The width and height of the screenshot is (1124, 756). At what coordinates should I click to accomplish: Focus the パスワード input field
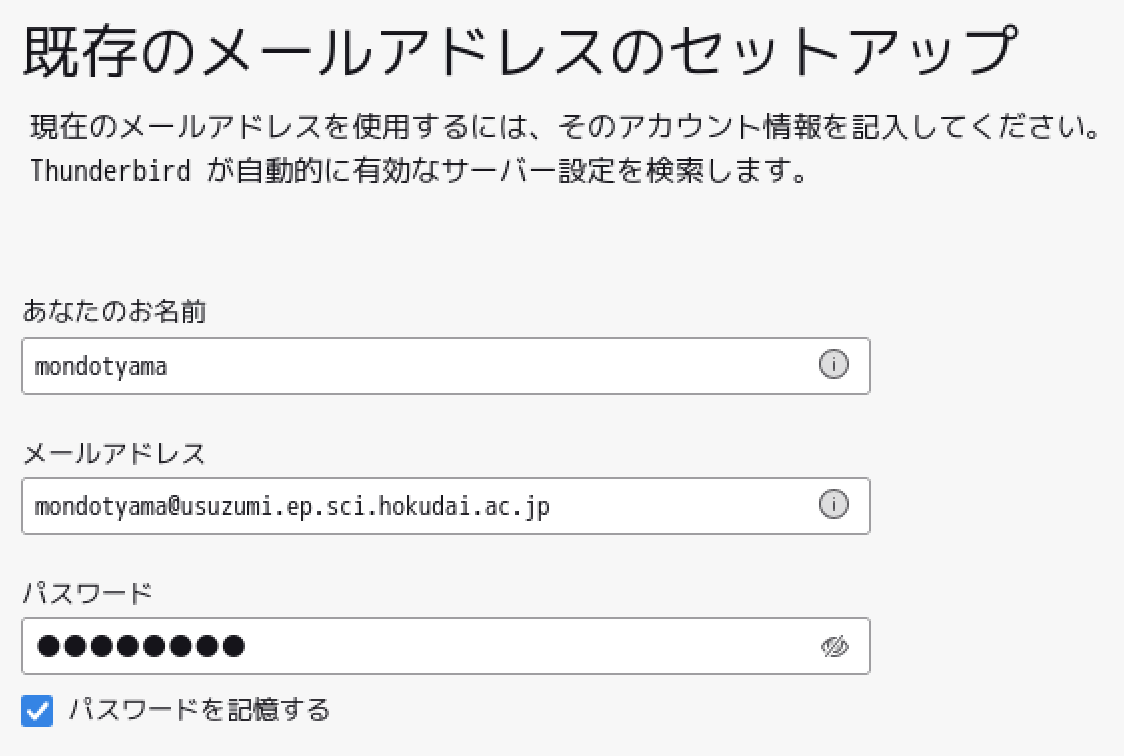(446, 646)
